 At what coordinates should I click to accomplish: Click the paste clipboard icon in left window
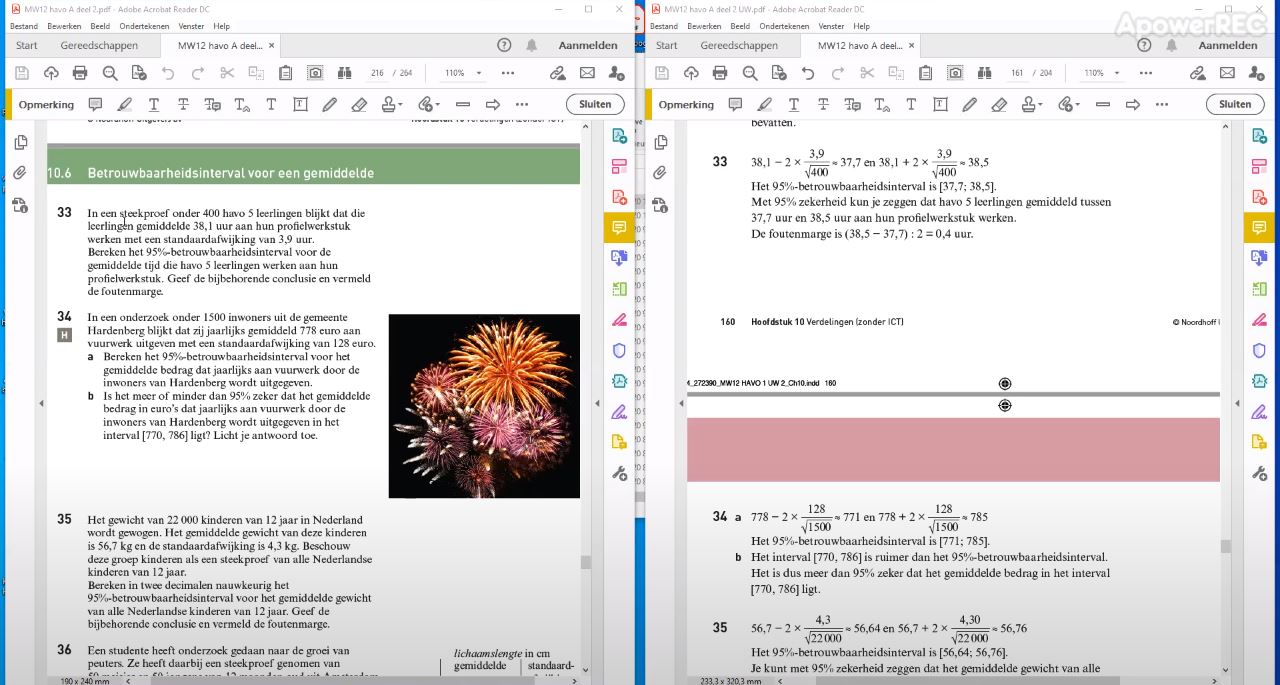[x=285, y=73]
